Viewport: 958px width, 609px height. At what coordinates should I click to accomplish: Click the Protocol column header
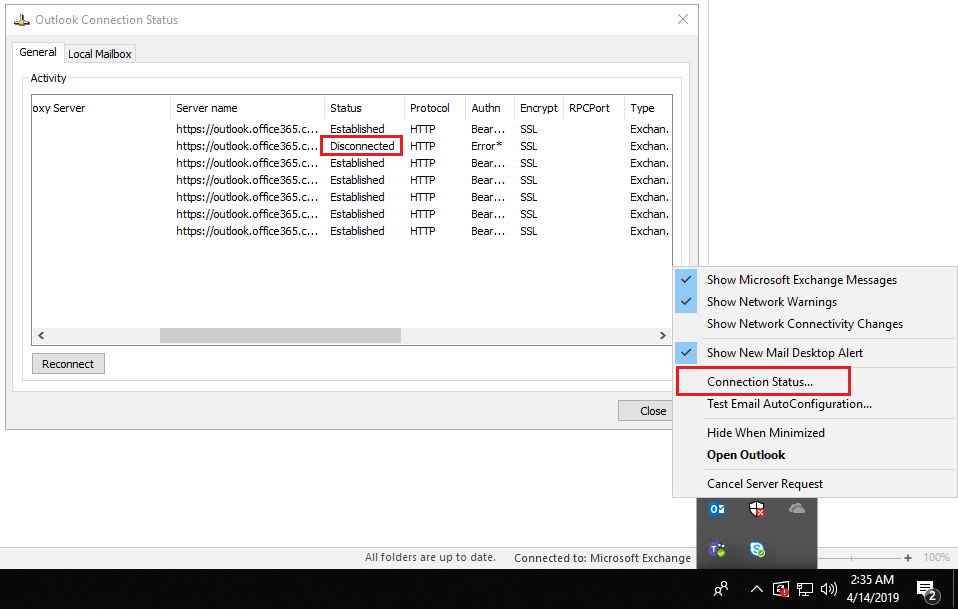pos(434,108)
